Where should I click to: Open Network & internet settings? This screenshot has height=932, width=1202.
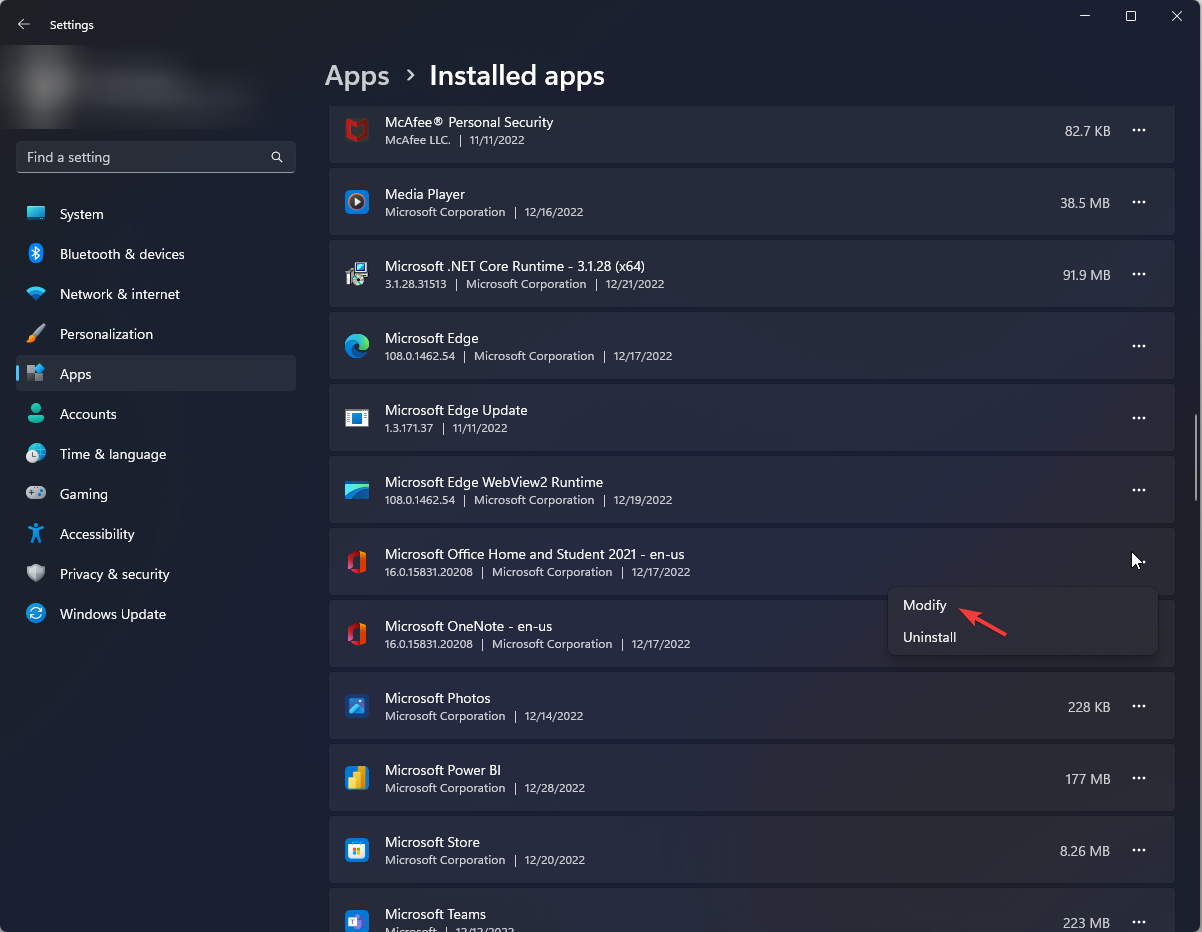pos(156,294)
